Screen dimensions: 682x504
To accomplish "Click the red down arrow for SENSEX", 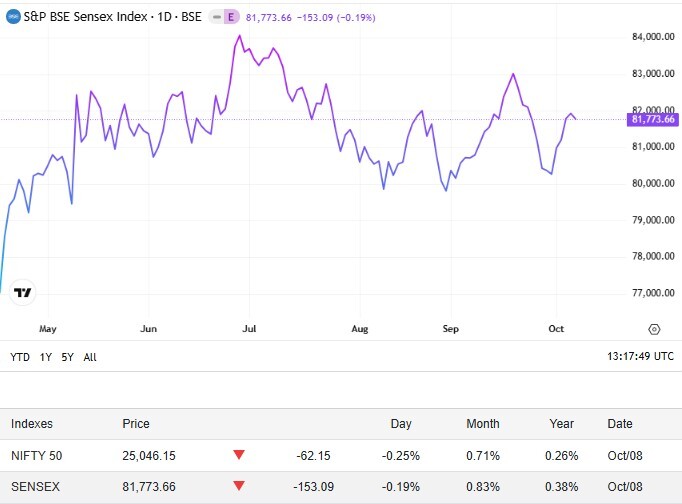I will (238, 487).
